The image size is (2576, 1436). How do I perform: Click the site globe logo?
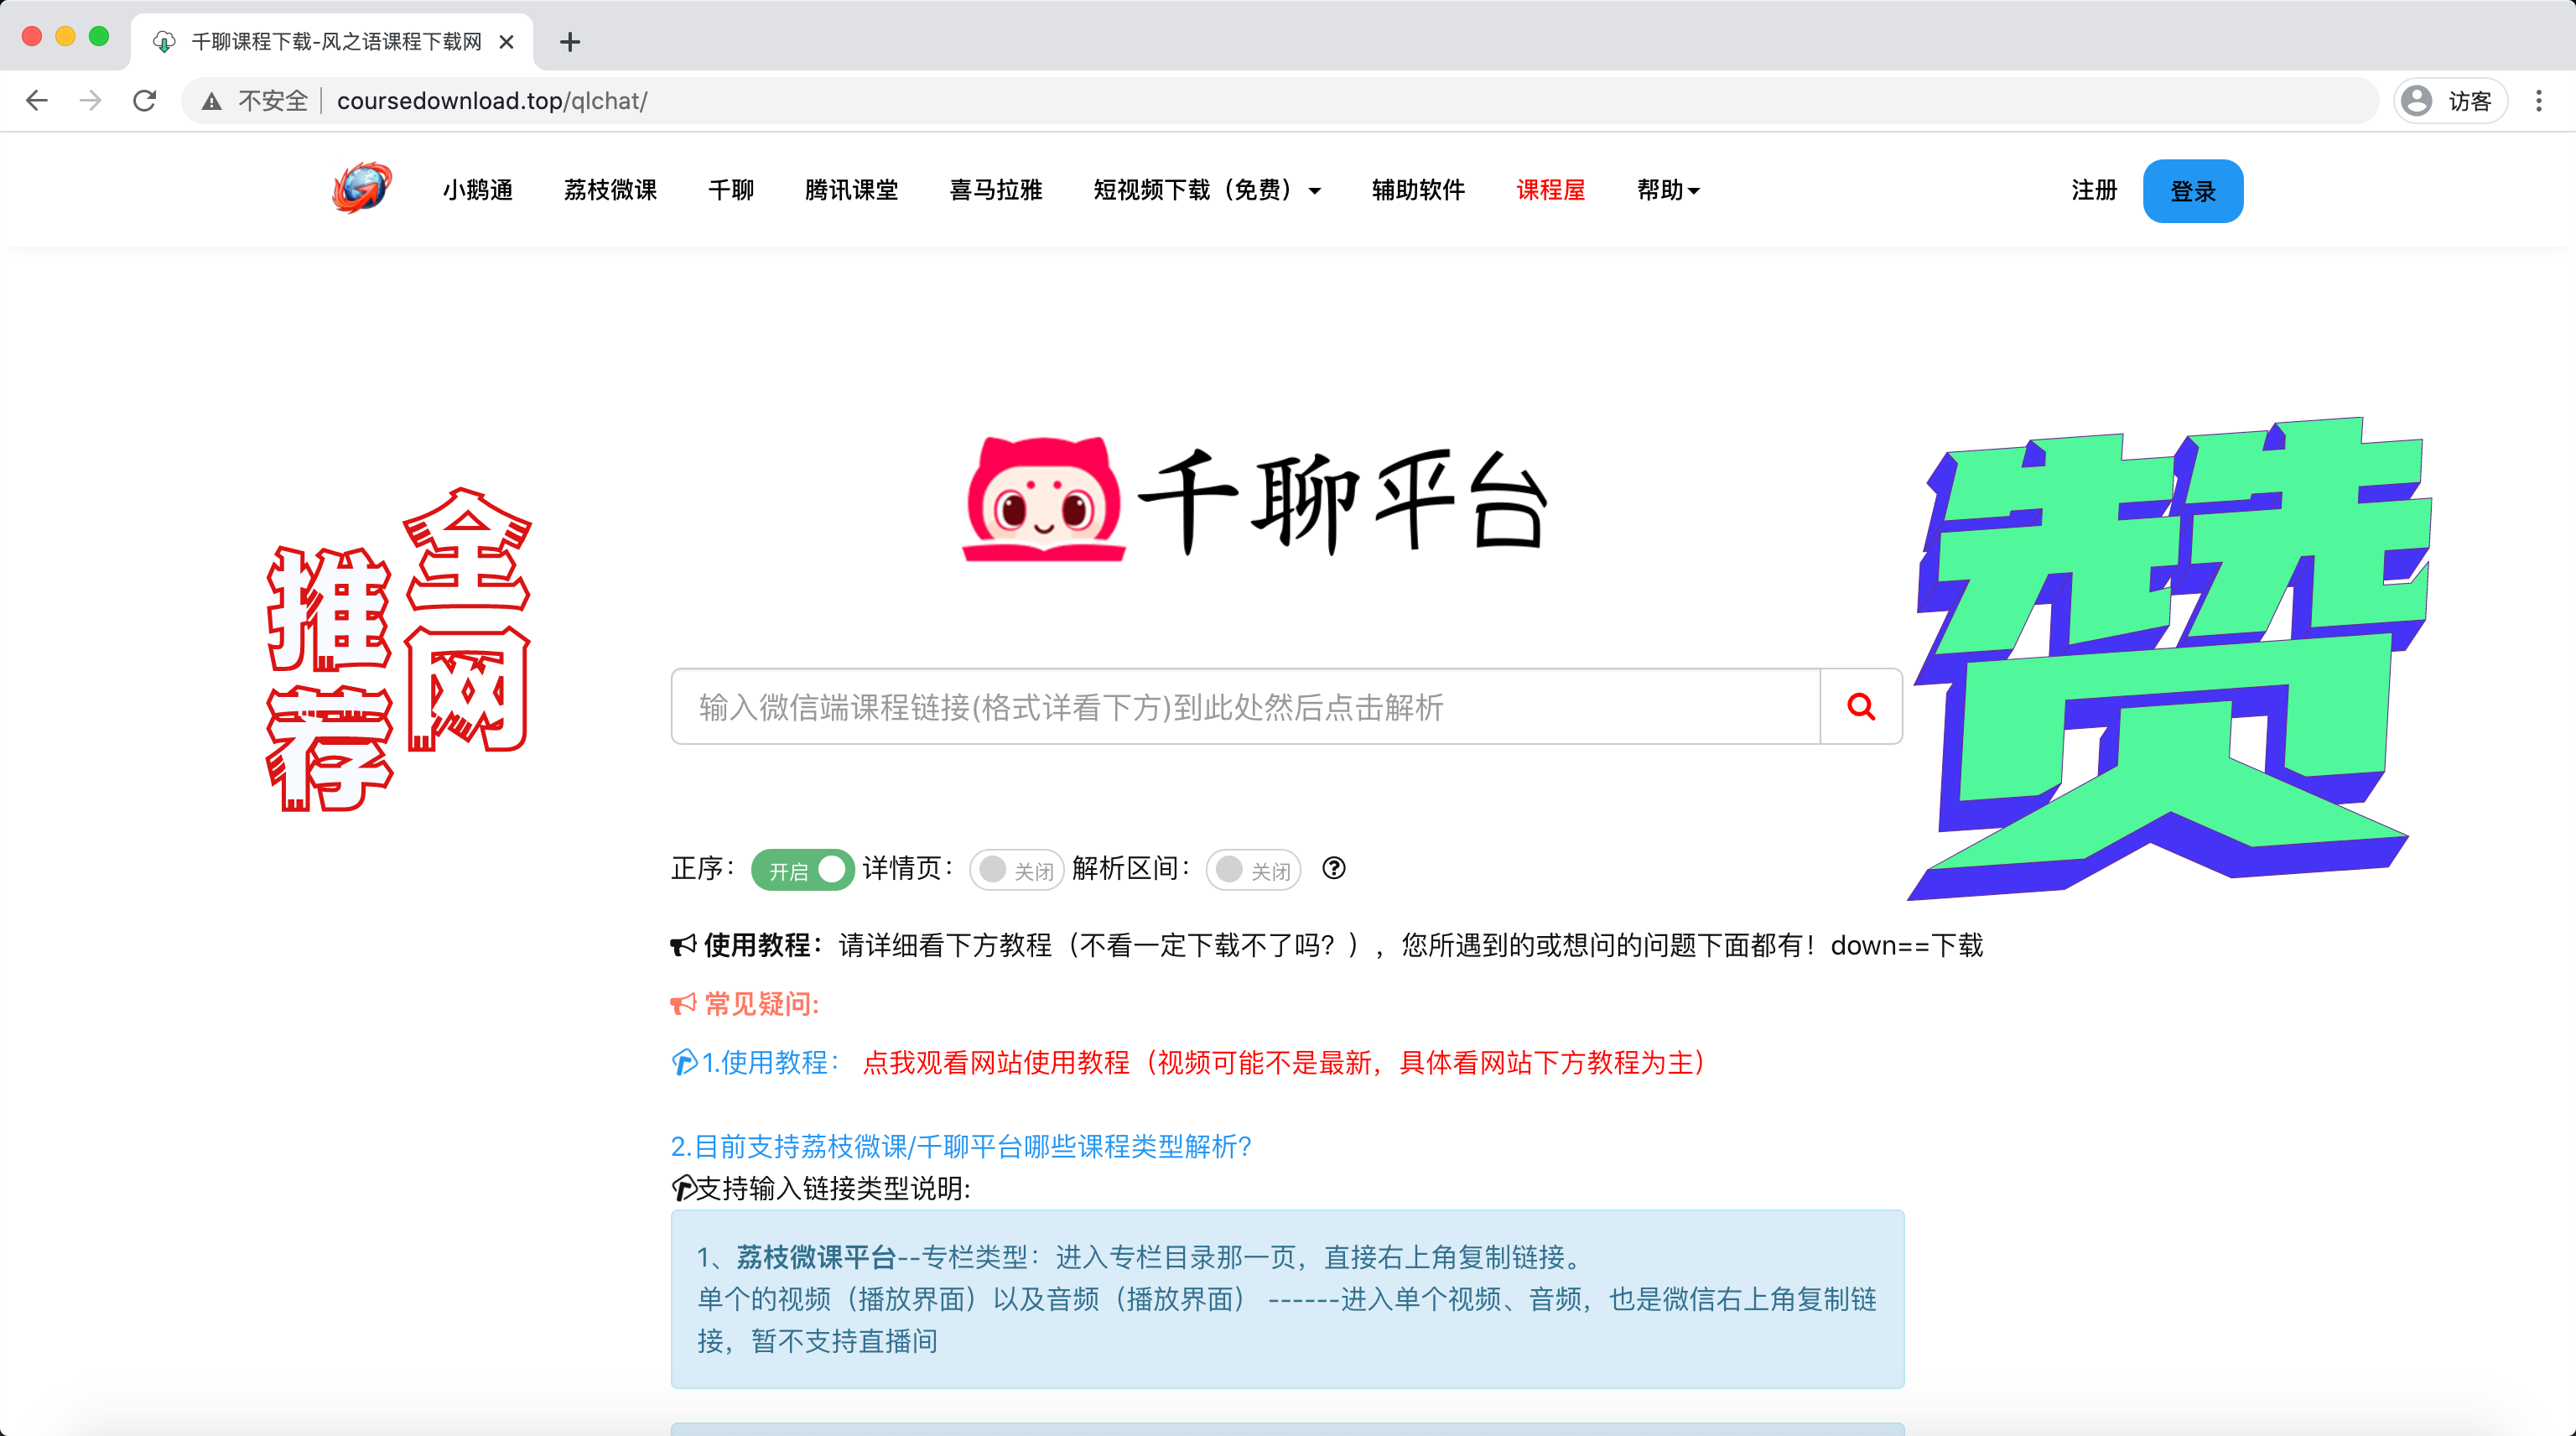click(x=362, y=188)
